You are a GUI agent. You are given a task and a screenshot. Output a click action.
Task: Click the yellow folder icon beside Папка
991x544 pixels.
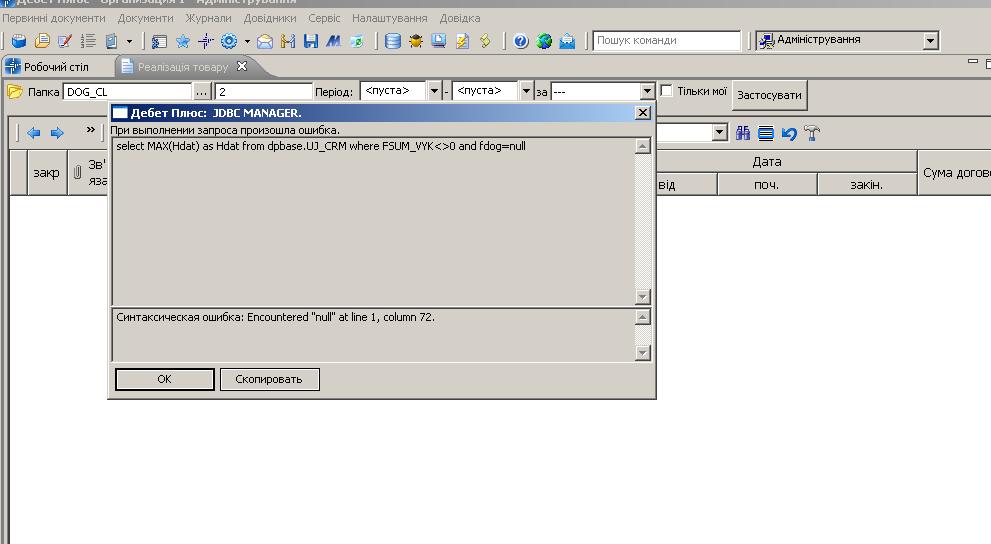[15, 92]
